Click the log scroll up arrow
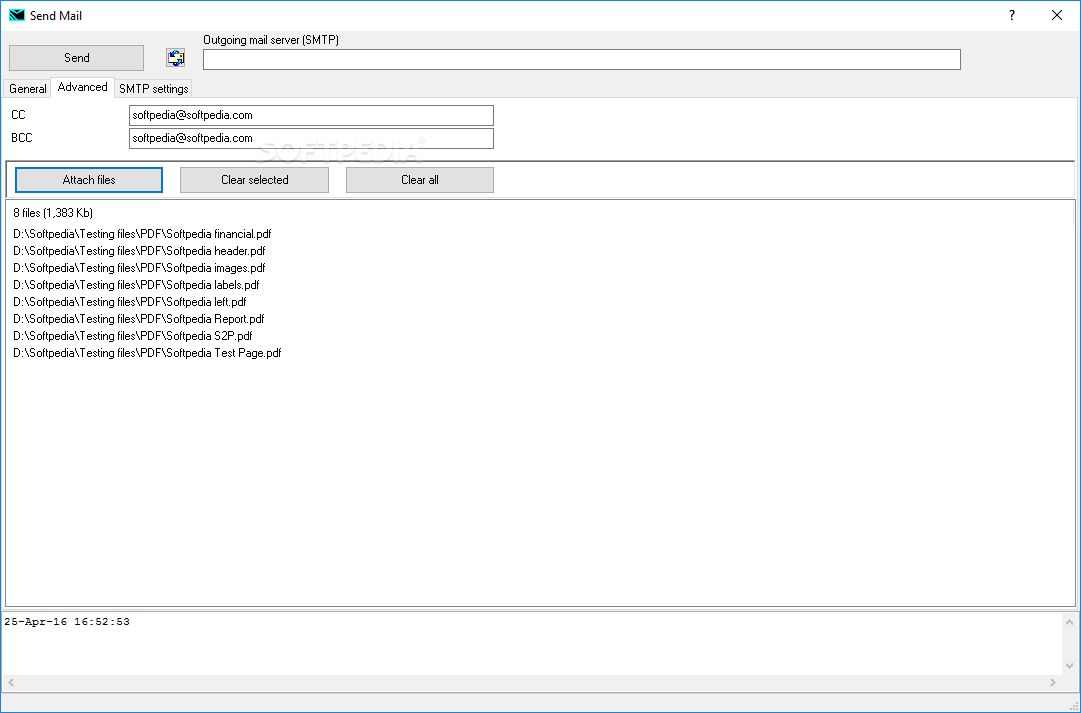 point(1069,622)
